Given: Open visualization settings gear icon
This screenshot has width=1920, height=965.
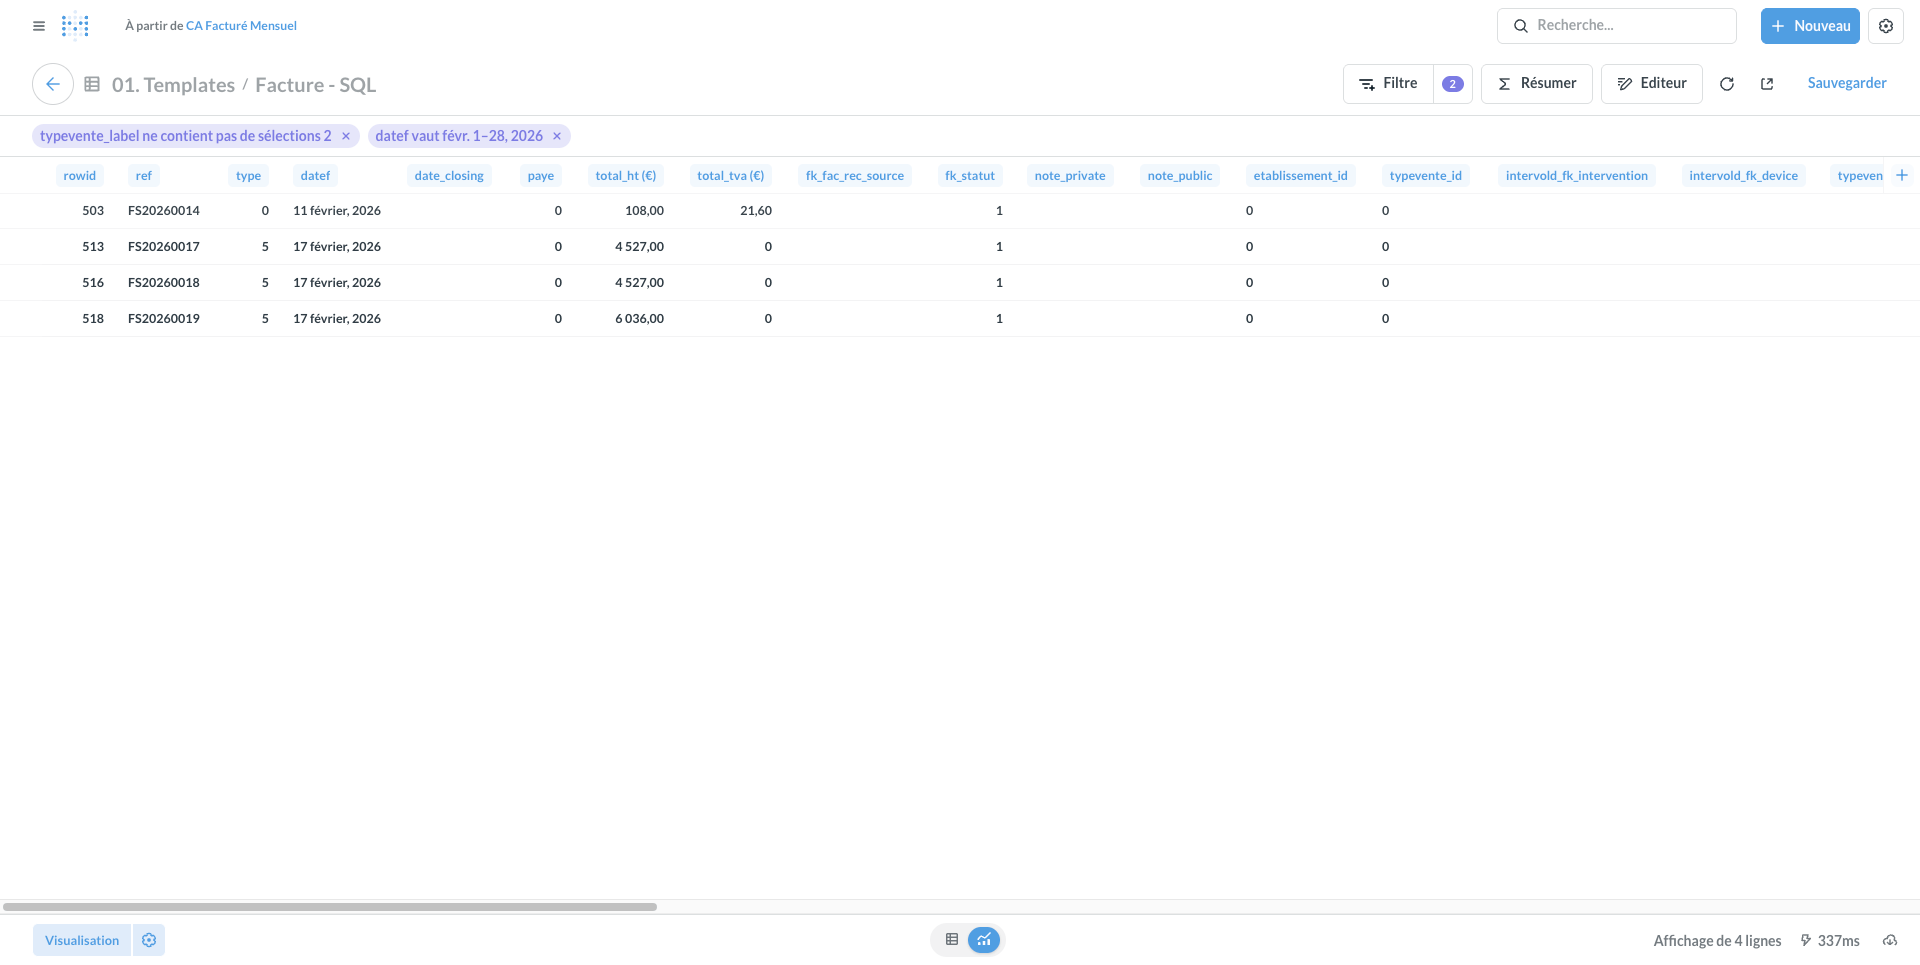Looking at the screenshot, I should [149, 940].
